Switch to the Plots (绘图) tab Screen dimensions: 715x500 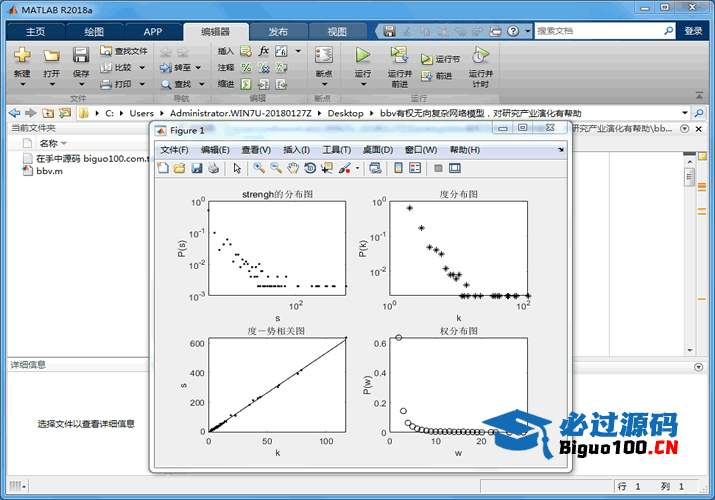point(94,31)
